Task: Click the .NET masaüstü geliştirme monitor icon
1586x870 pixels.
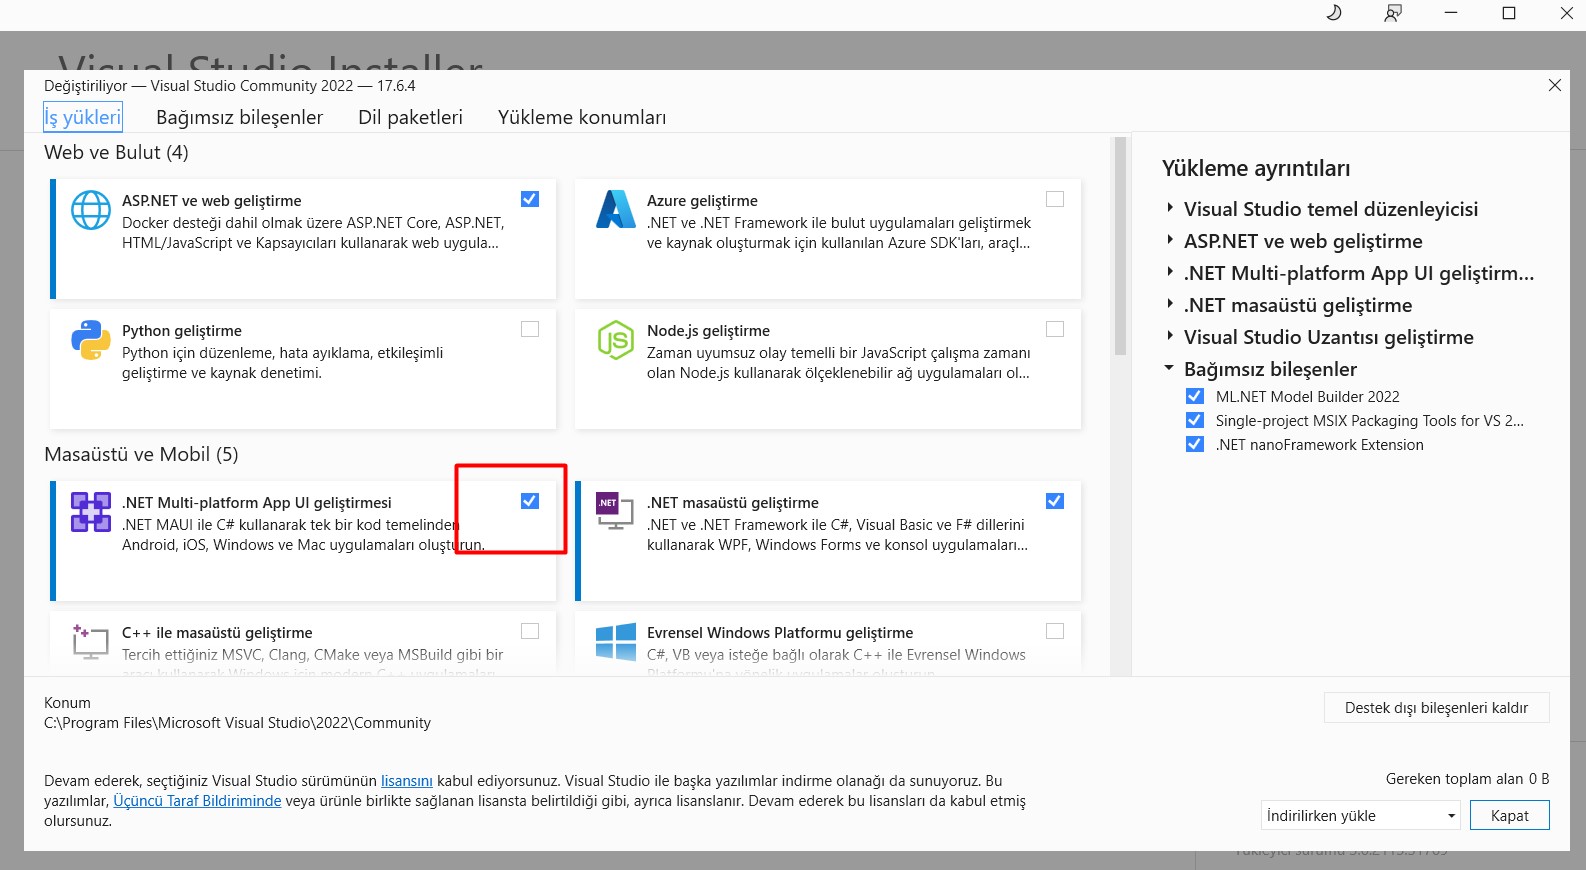Action: [616, 510]
